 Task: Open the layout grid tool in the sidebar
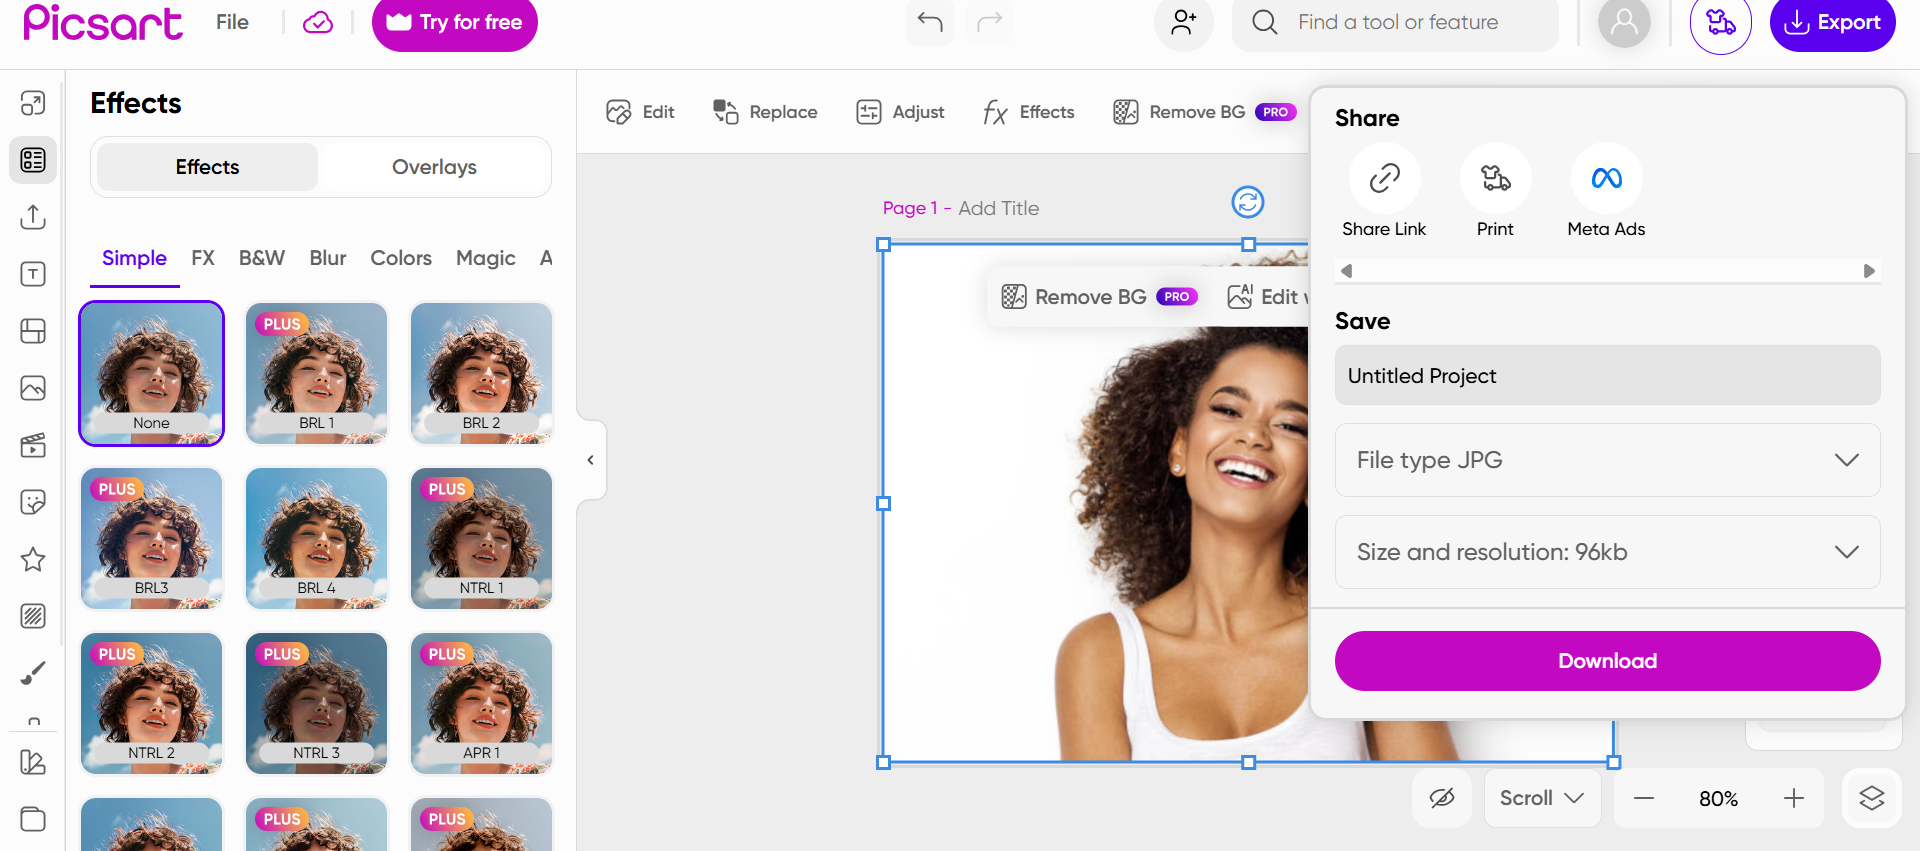click(33, 331)
